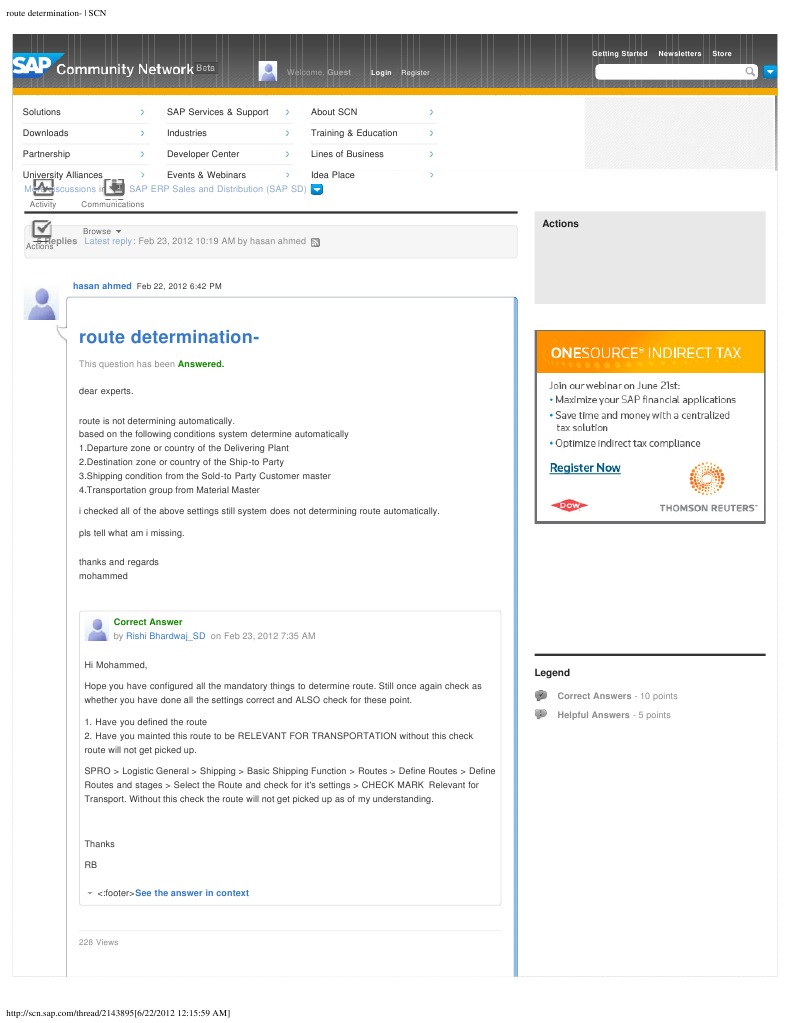Viewport: 791px width, 1023px height.
Task: Click See the answer in context link
Action: tap(192, 893)
